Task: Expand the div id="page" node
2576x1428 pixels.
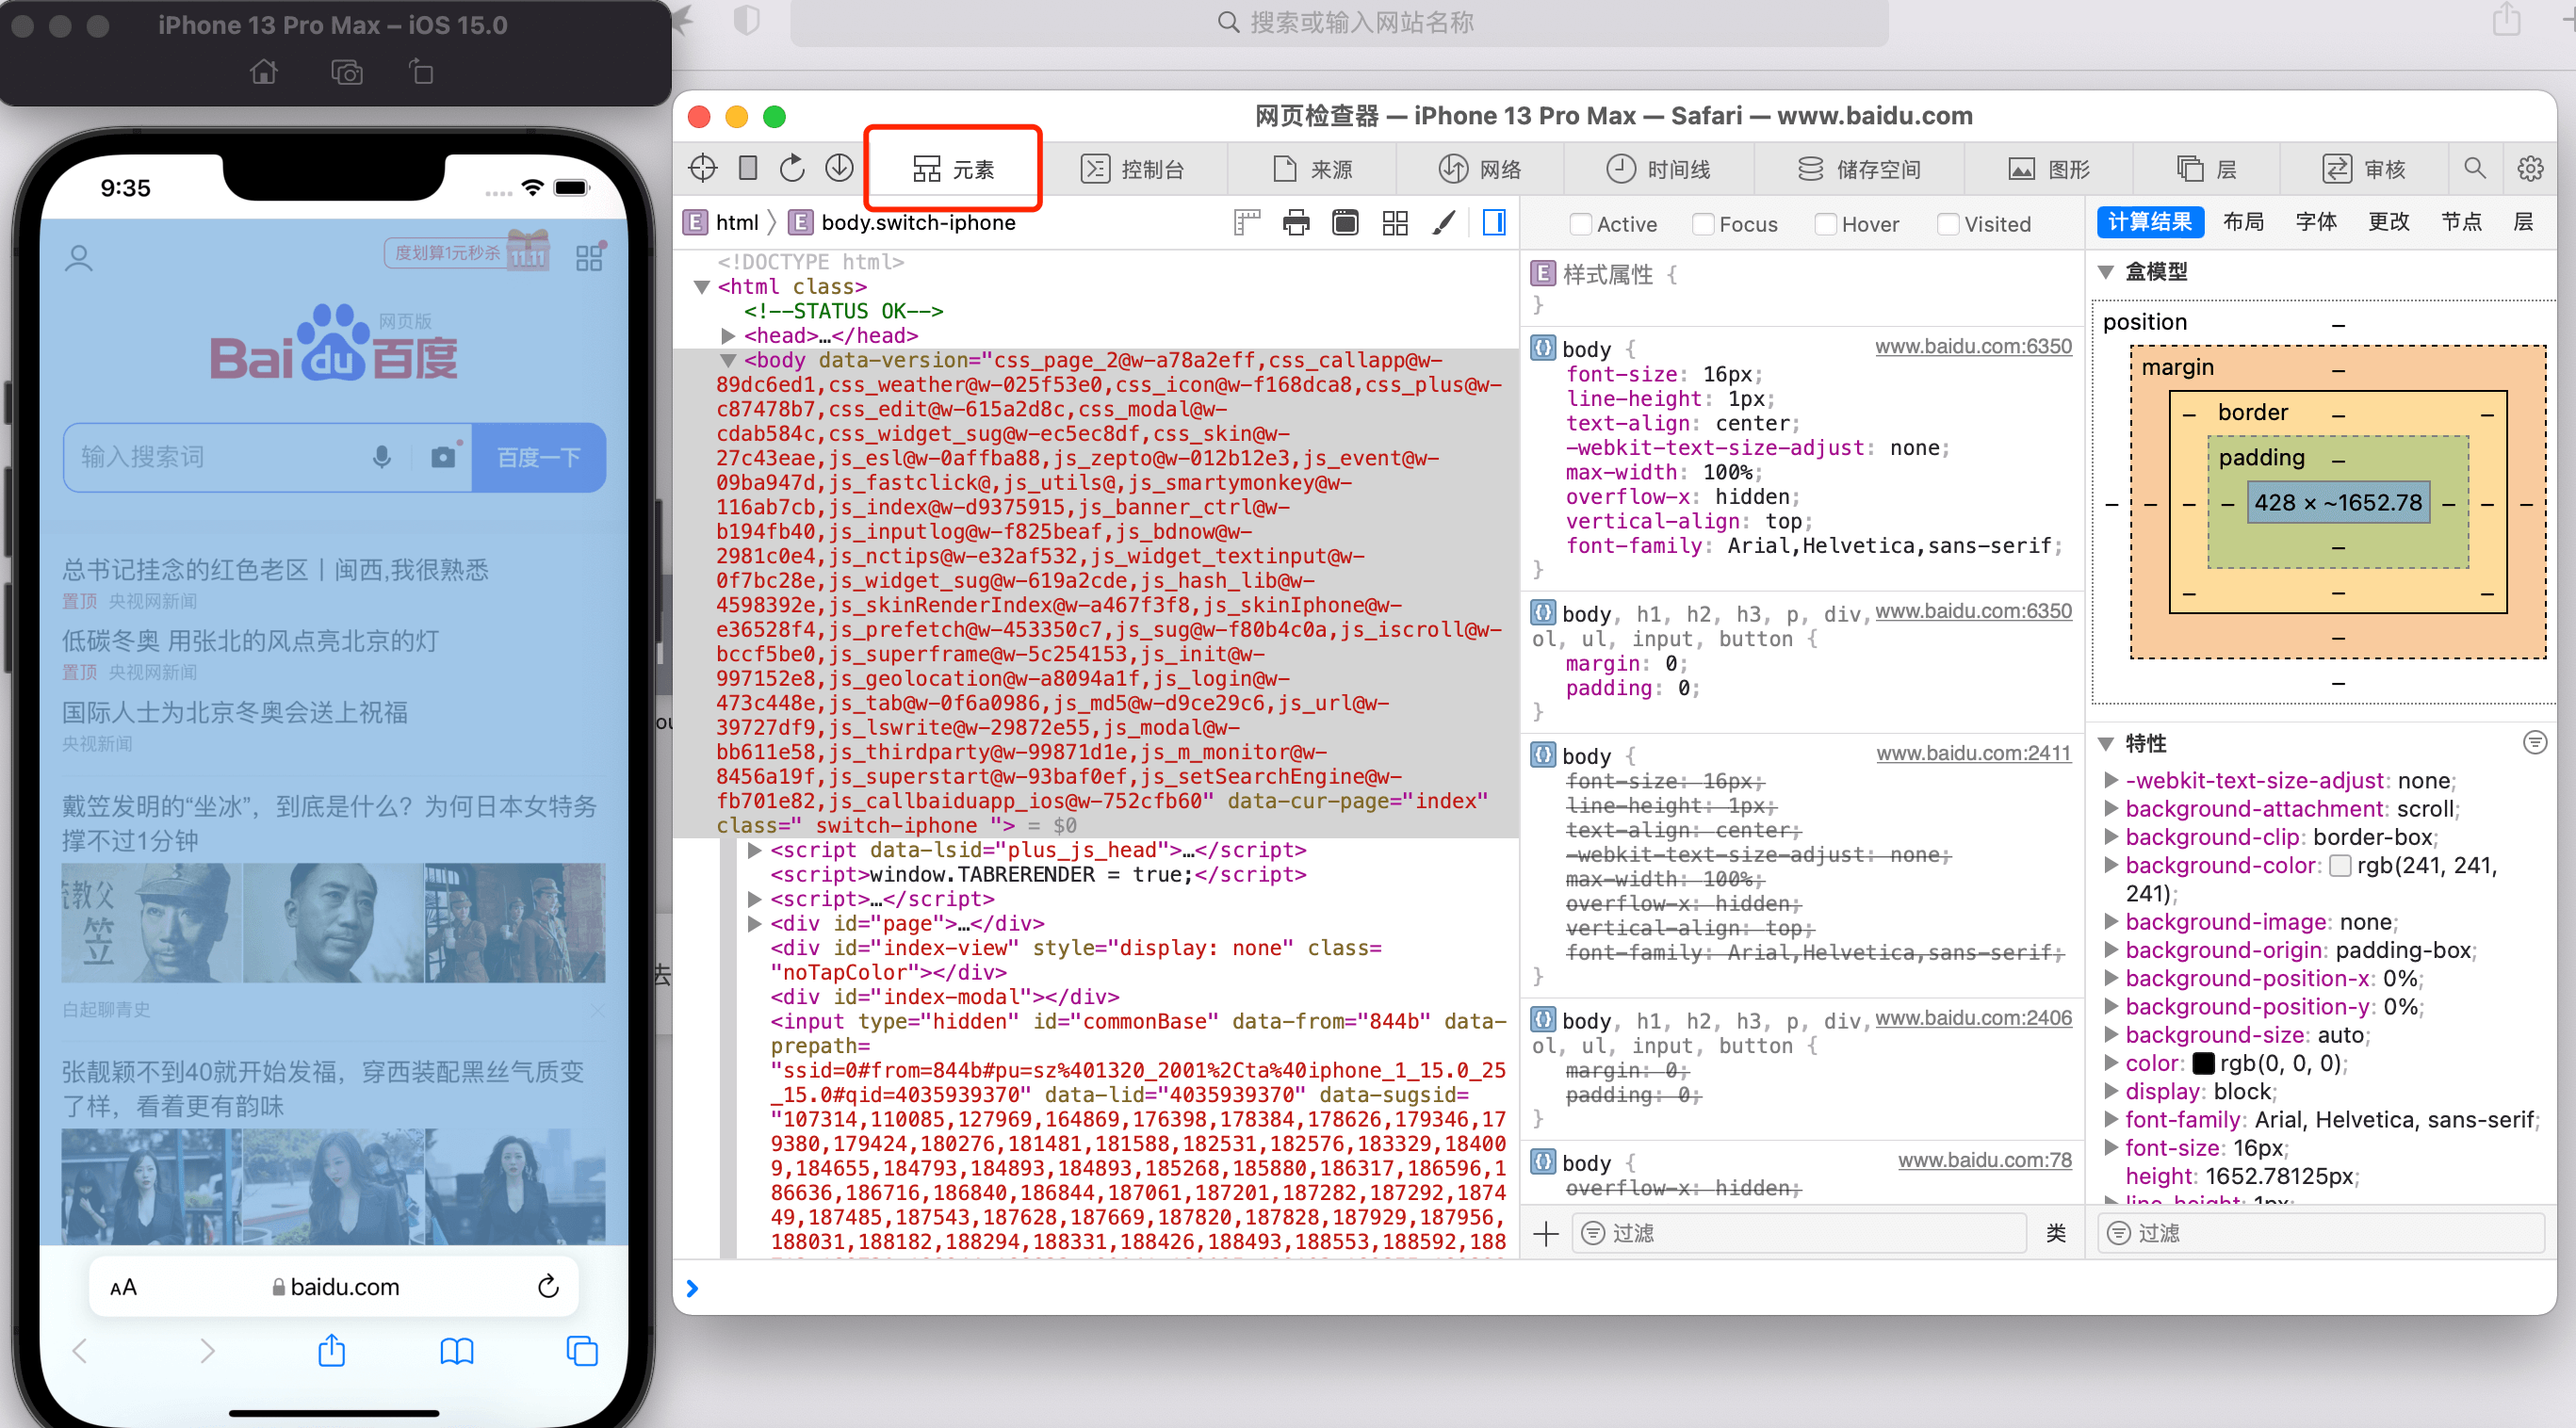Action: (755, 923)
